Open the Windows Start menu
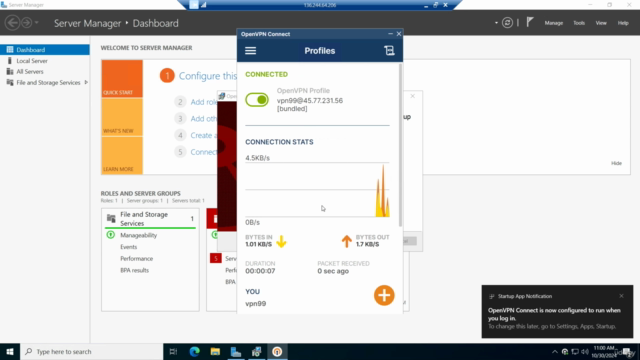The height and width of the screenshot is (360, 640). (x=10, y=351)
